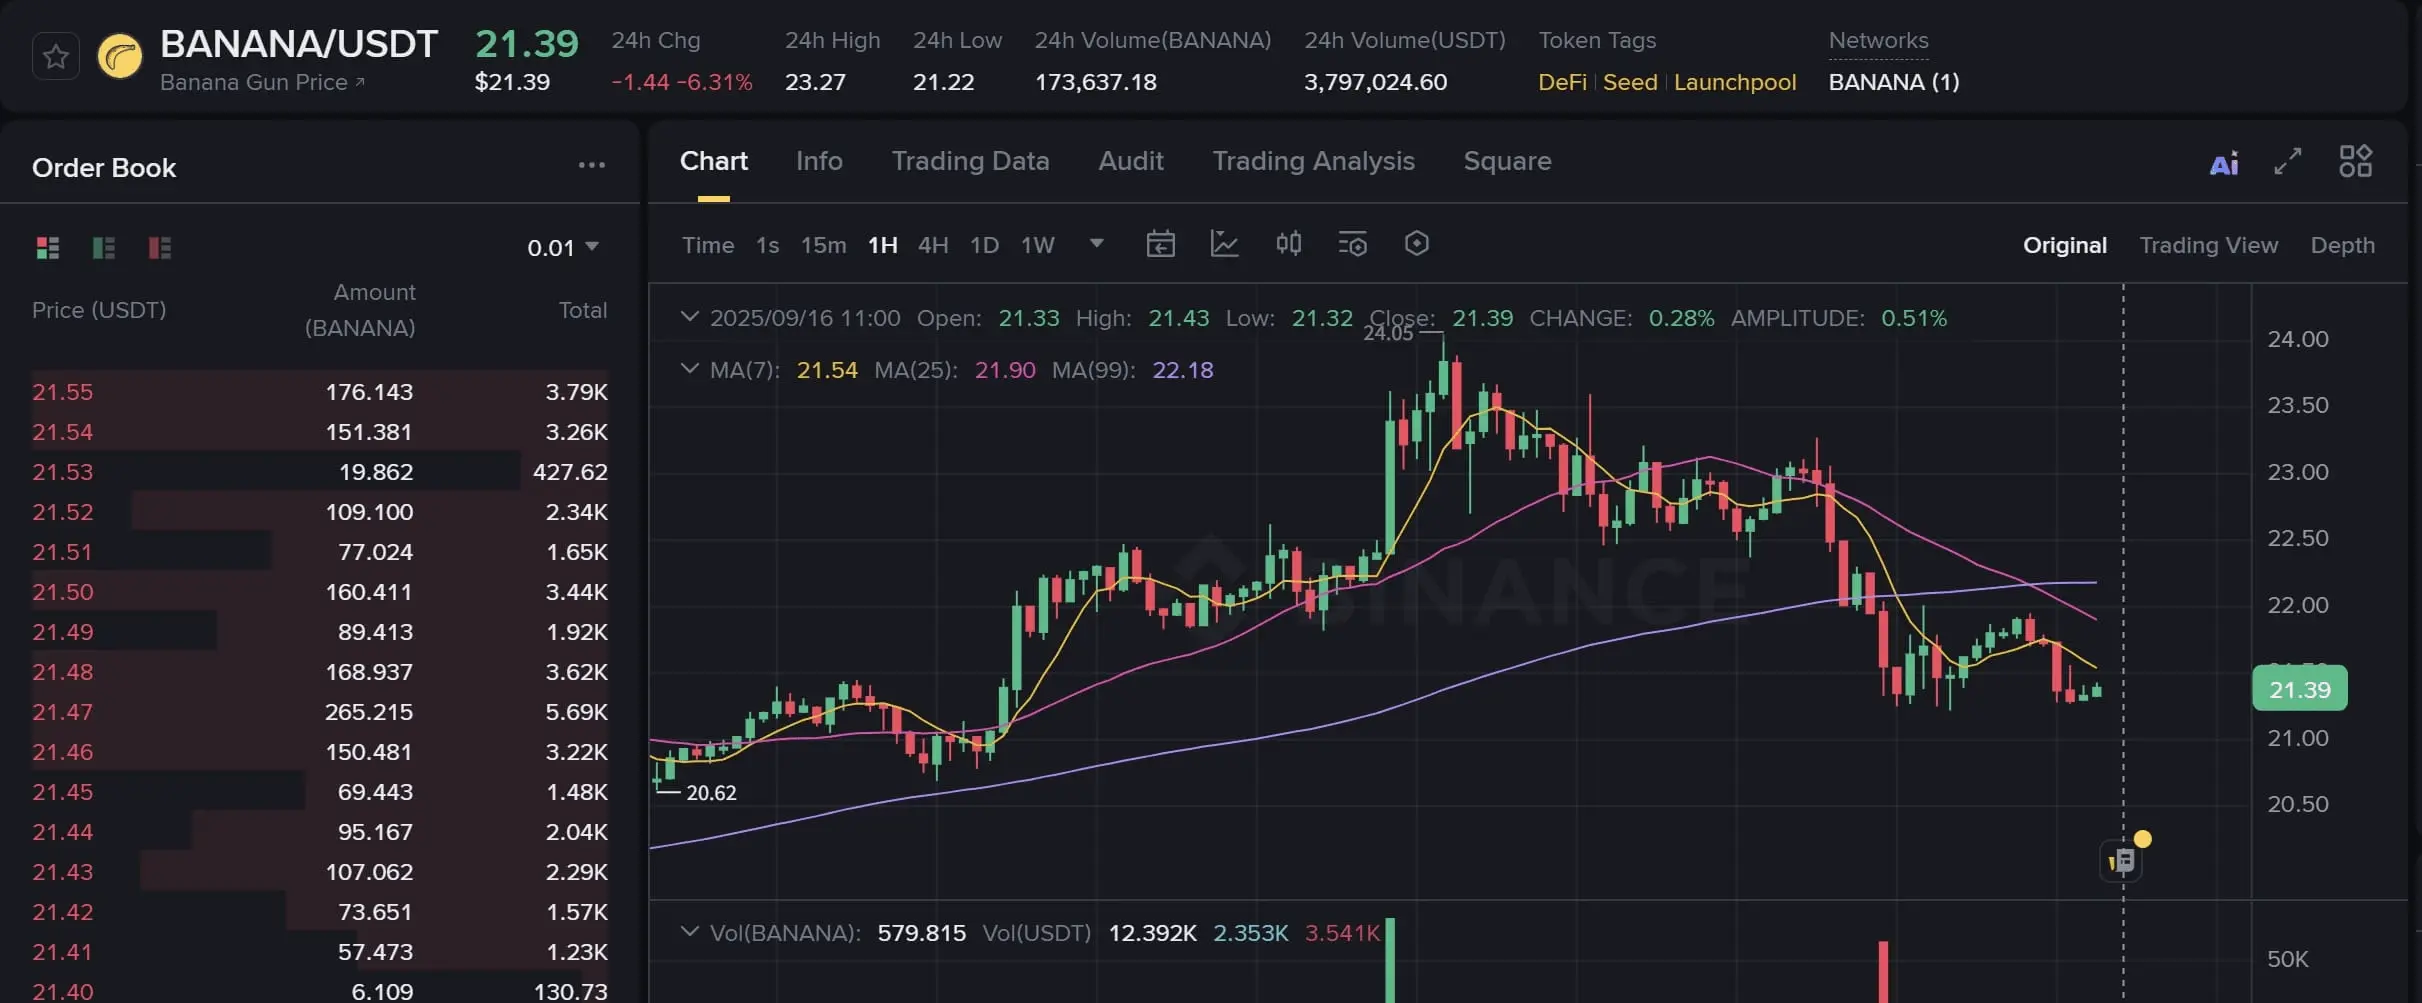
Task: Click the 24.05 high marker on chart
Action: 1388,333
